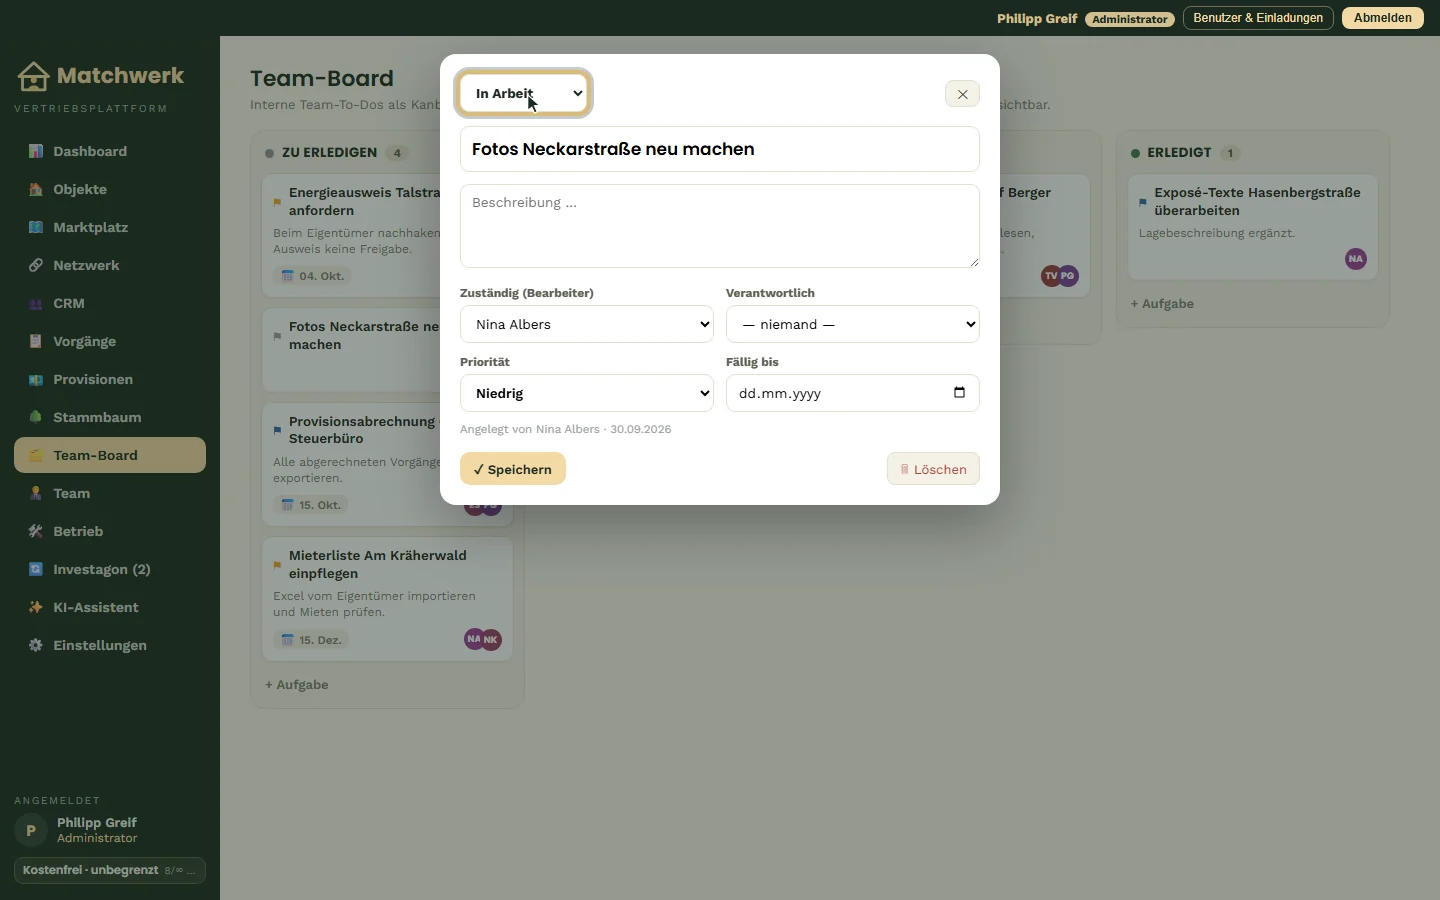Go to Dashboard in the sidebar
The height and width of the screenshot is (900, 1440).
click(x=110, y=151)
